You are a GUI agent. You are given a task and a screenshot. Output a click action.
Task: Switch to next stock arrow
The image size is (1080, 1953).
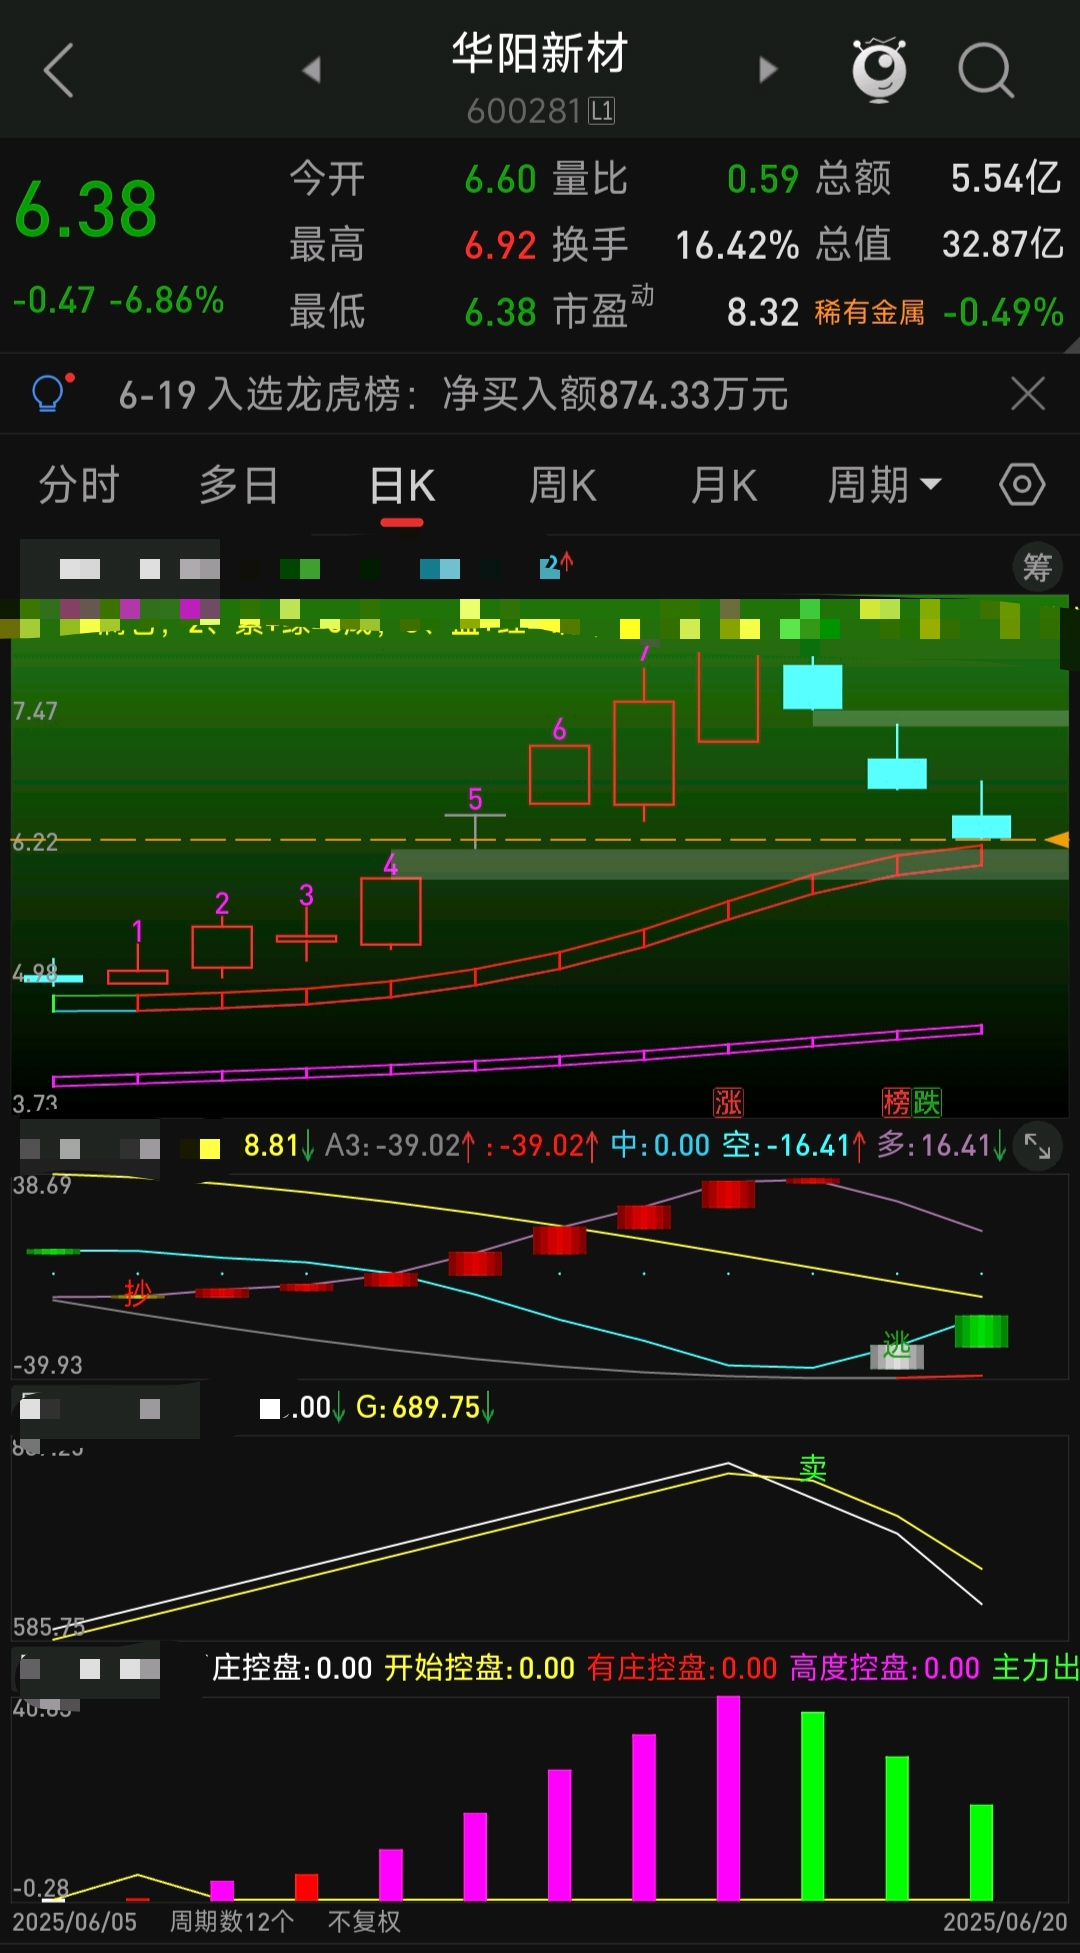[768, 69]
